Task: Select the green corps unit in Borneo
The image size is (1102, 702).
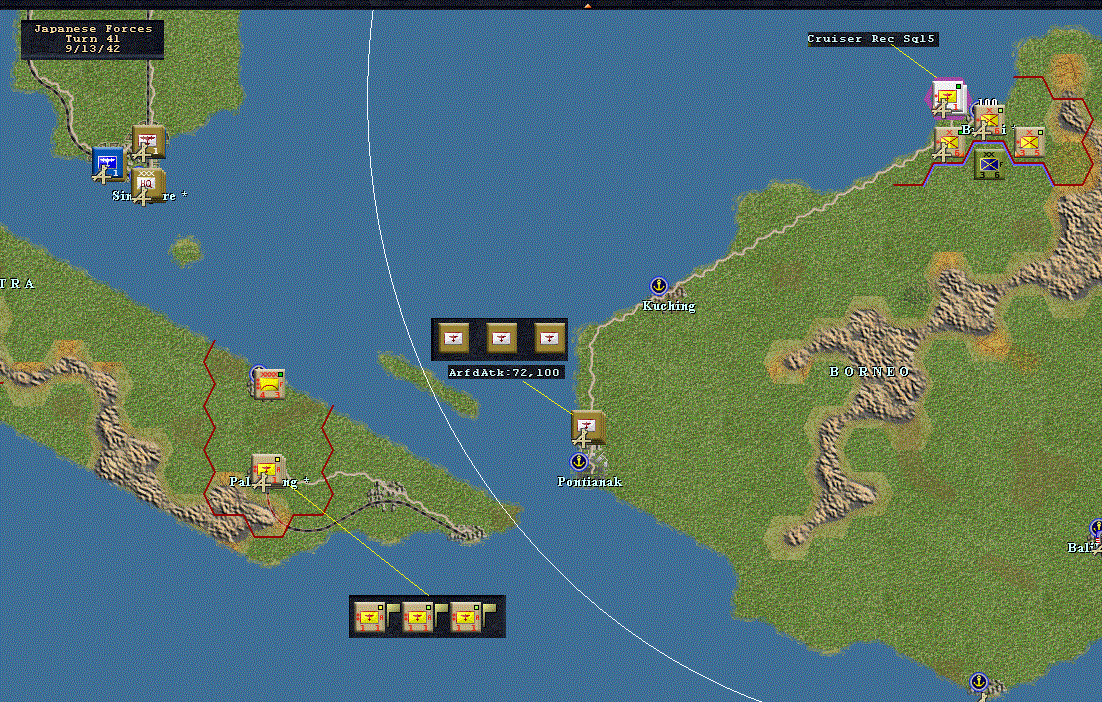Action: [x=990, y=164]
